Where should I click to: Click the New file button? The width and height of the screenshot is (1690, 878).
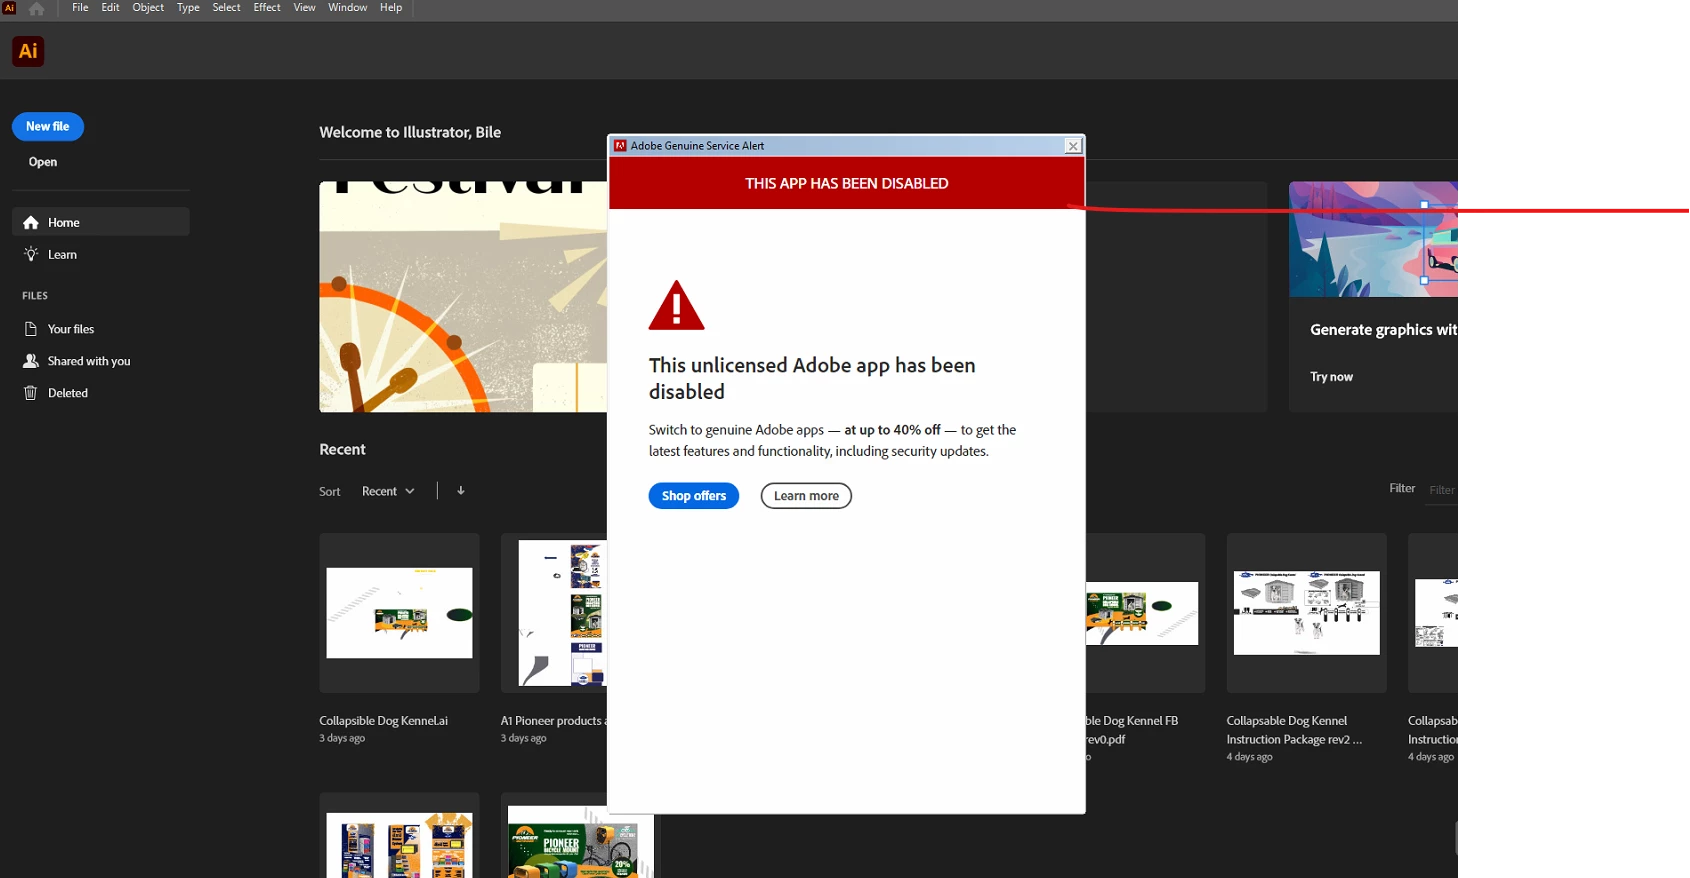pyautogui.click(x=48, y=127)
